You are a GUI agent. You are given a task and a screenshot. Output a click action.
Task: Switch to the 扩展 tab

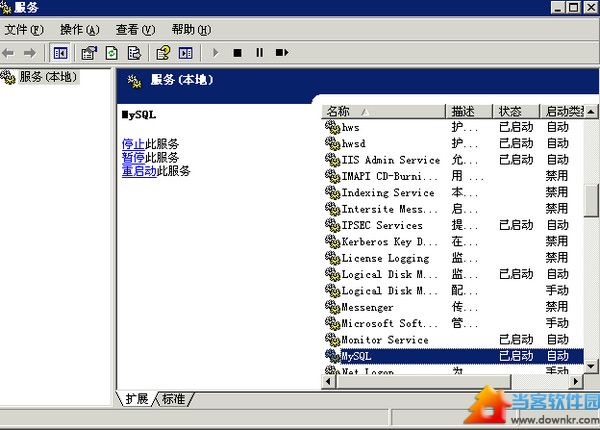click(137, 399)
